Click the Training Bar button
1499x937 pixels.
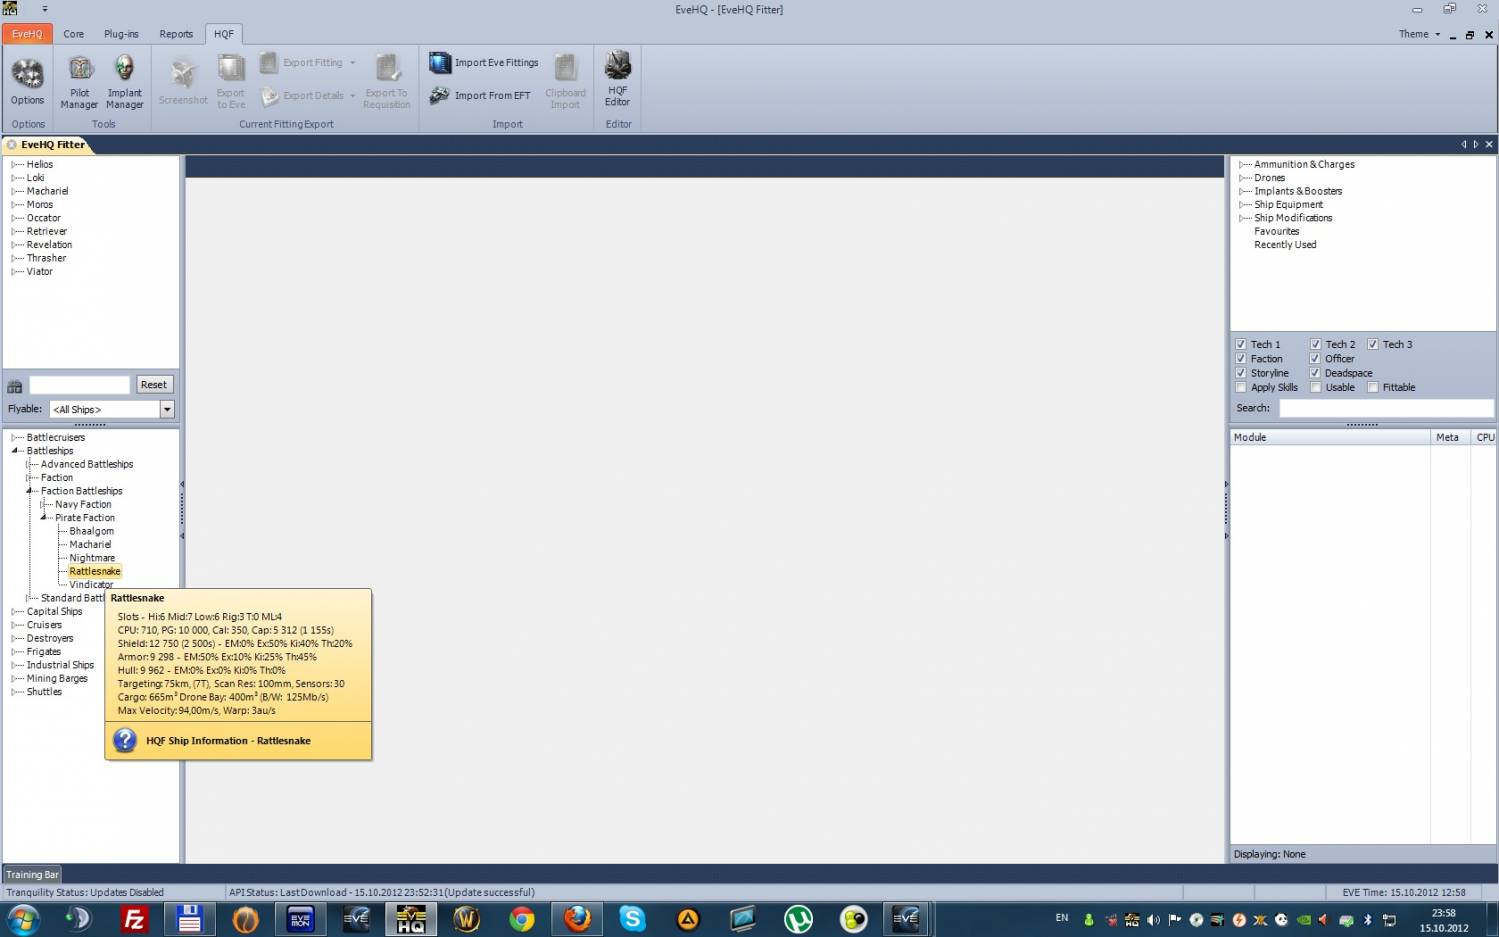[32, 874]
